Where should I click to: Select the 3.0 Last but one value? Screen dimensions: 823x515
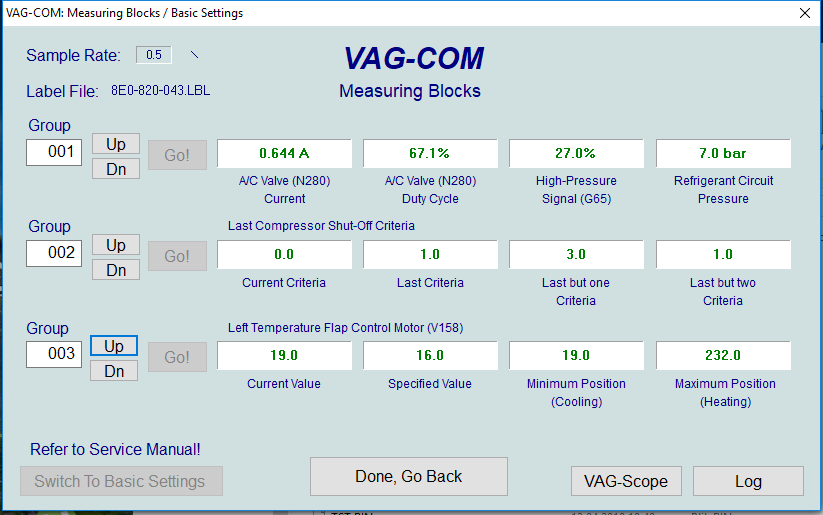pos(576,254)
